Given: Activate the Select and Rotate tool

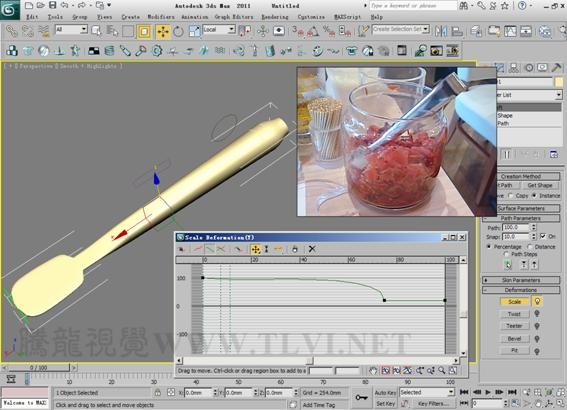Looking at the screenshot, I should pyautogui.click(x=178, y=32).
